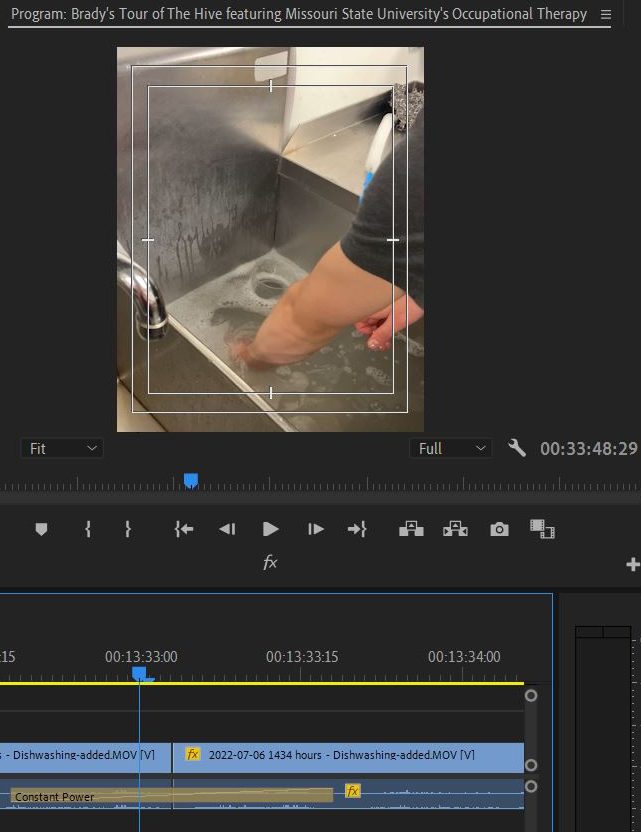Image resolution: width=641 pixels, height=832 pixels.
Task: Click the fx badge on the video clip
Action: point(193,754)
